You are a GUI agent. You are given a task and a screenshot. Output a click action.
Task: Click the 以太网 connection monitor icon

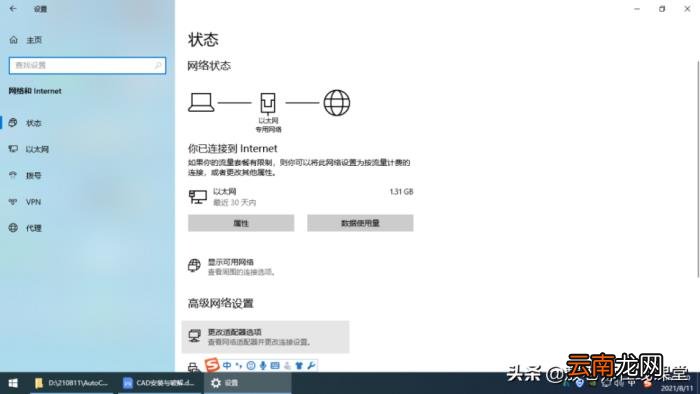click(198, 197)
